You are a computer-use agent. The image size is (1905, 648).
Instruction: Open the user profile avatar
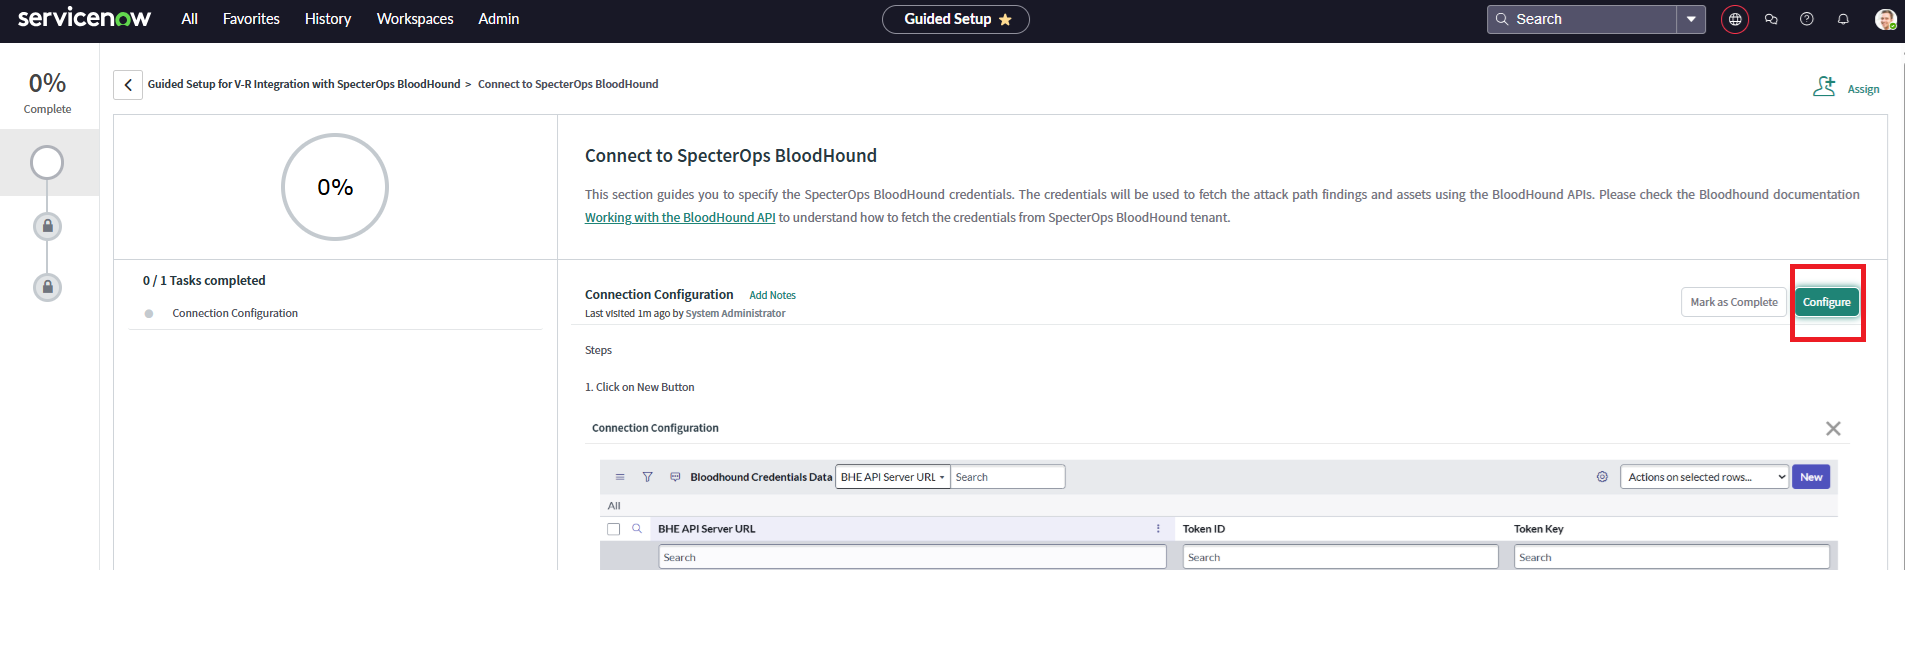(1885, 19)
